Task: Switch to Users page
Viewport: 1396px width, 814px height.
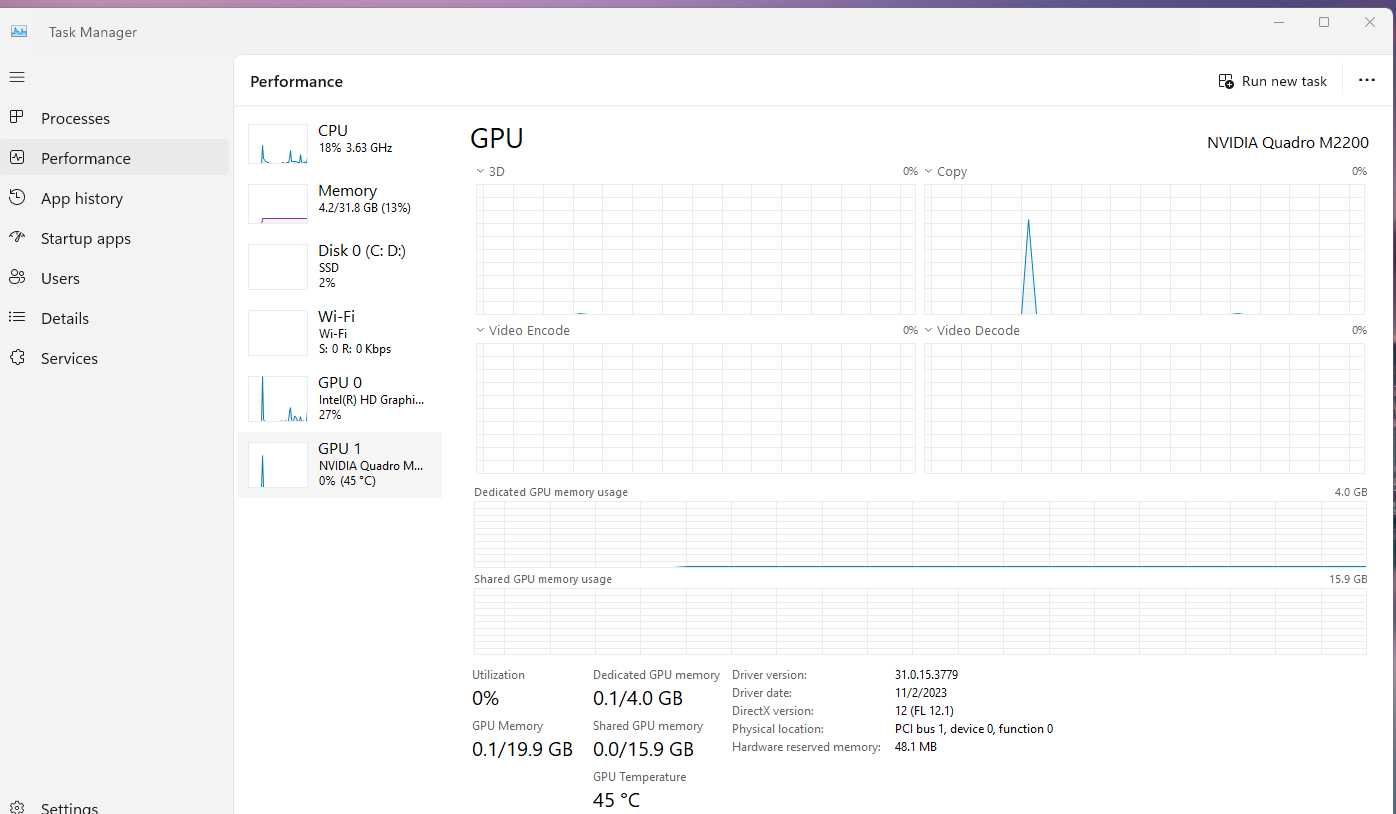Action: [115, 278]
